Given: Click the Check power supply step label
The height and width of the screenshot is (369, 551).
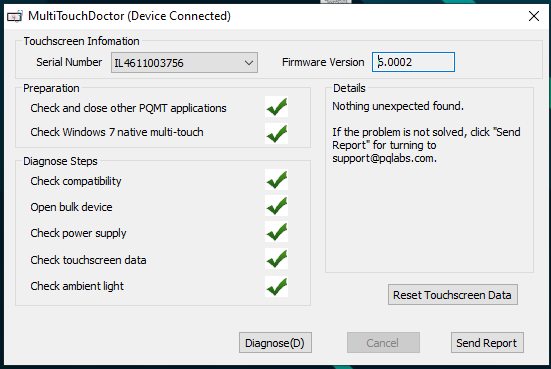Looking at the screenshot, I should (x=78, y=233).
